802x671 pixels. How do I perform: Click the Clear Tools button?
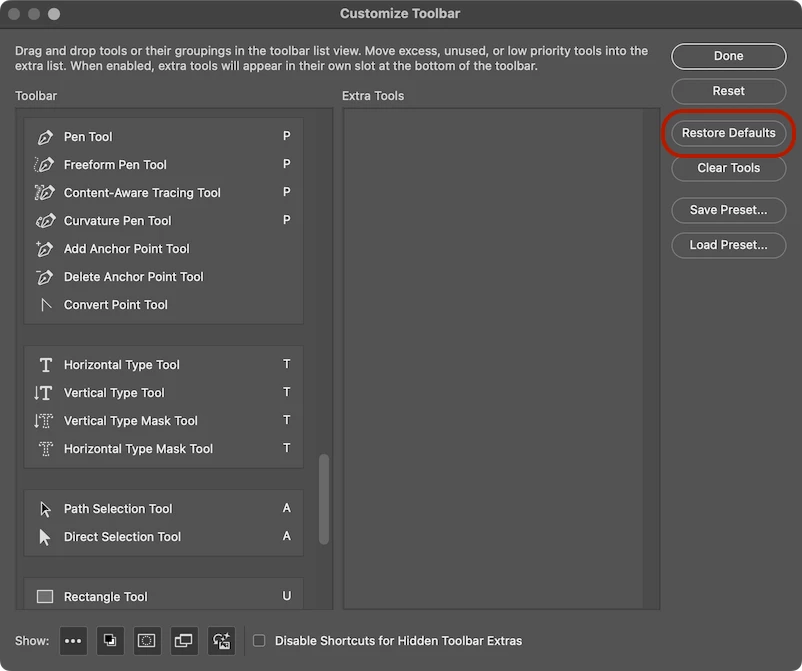[x=728, y=168]
